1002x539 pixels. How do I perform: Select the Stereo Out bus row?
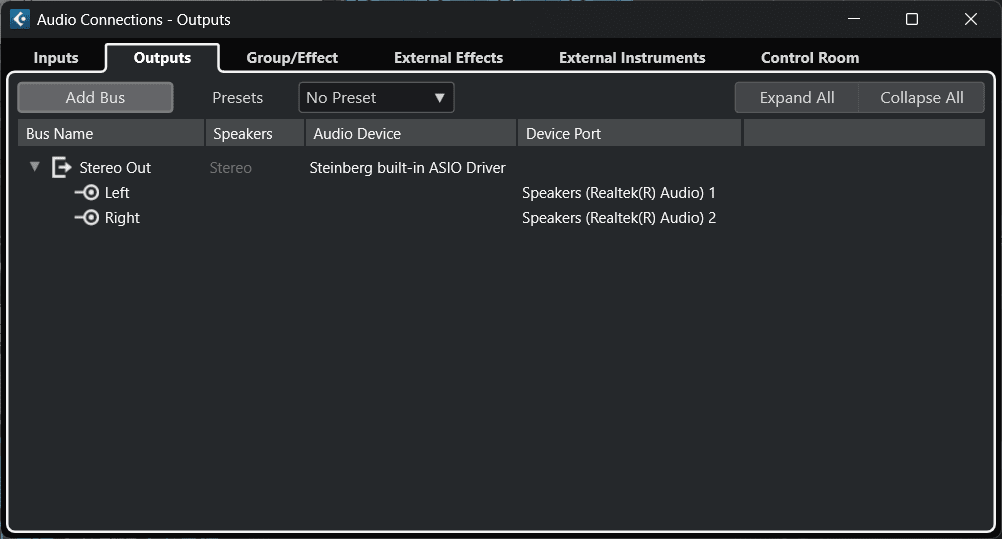(x=115, y=168)
